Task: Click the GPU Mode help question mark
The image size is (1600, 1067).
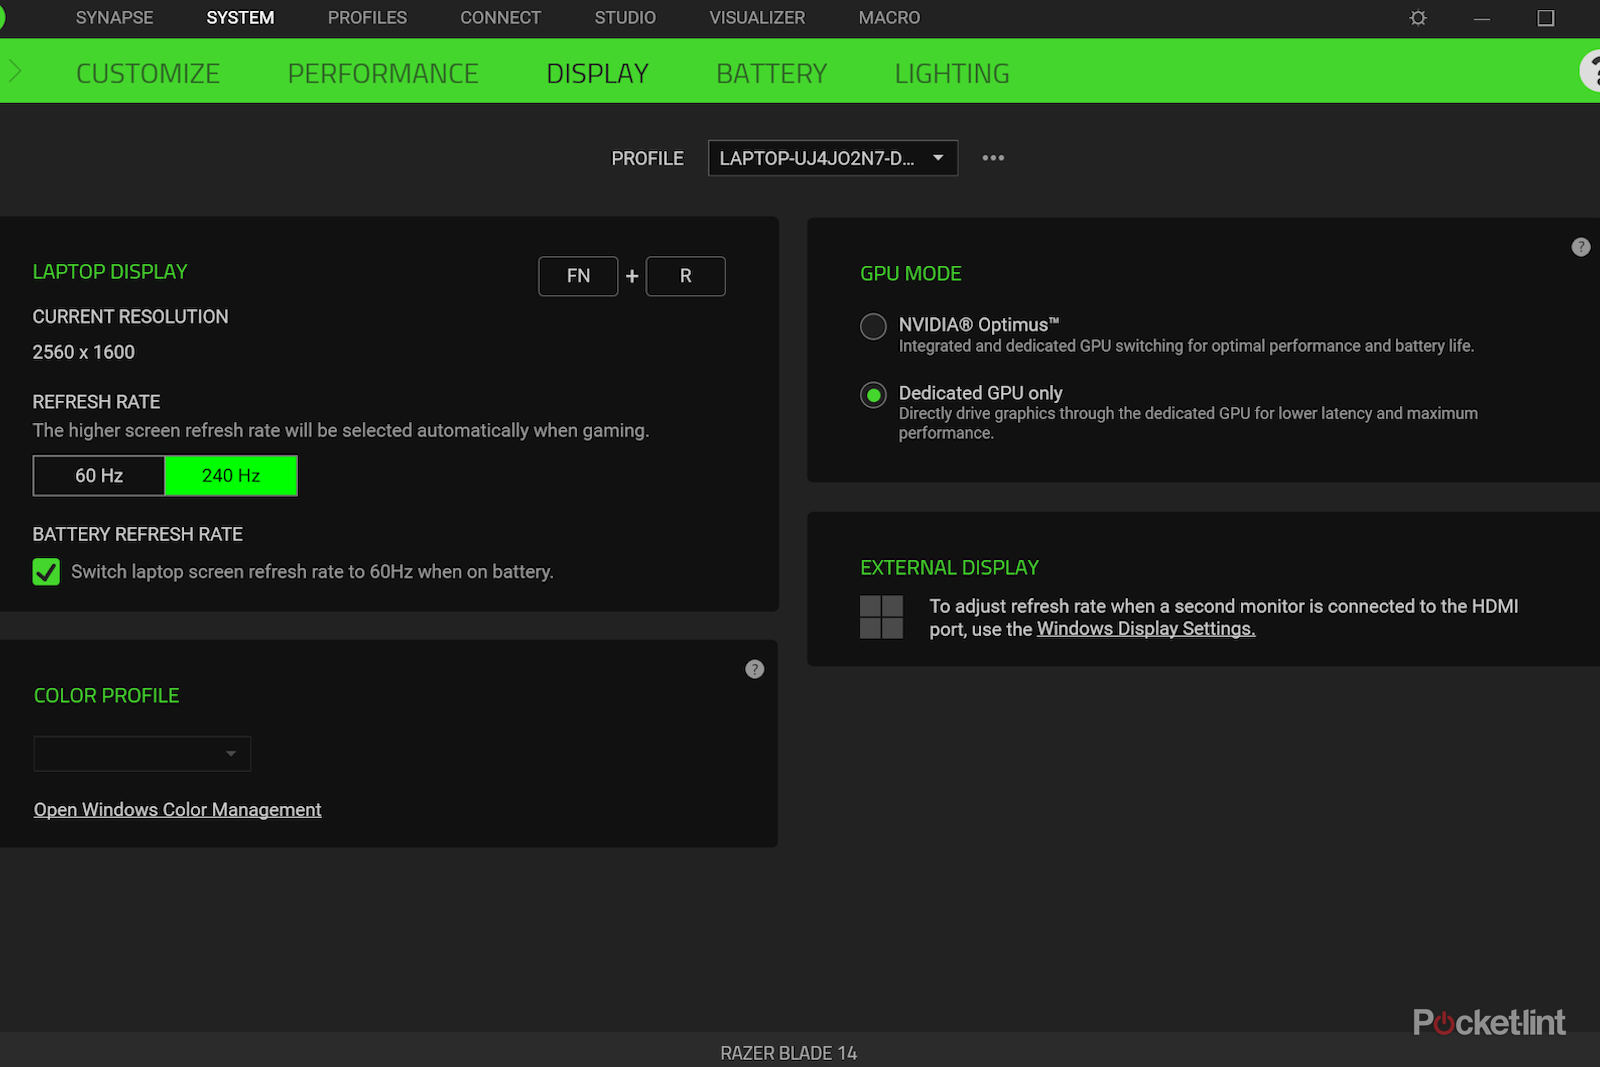Action: [x=1580, y=247]
